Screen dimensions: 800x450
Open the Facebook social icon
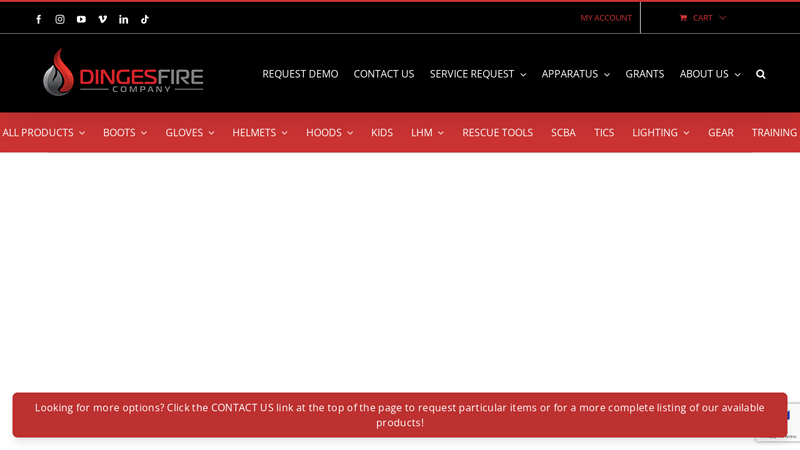tap(39, 19)
